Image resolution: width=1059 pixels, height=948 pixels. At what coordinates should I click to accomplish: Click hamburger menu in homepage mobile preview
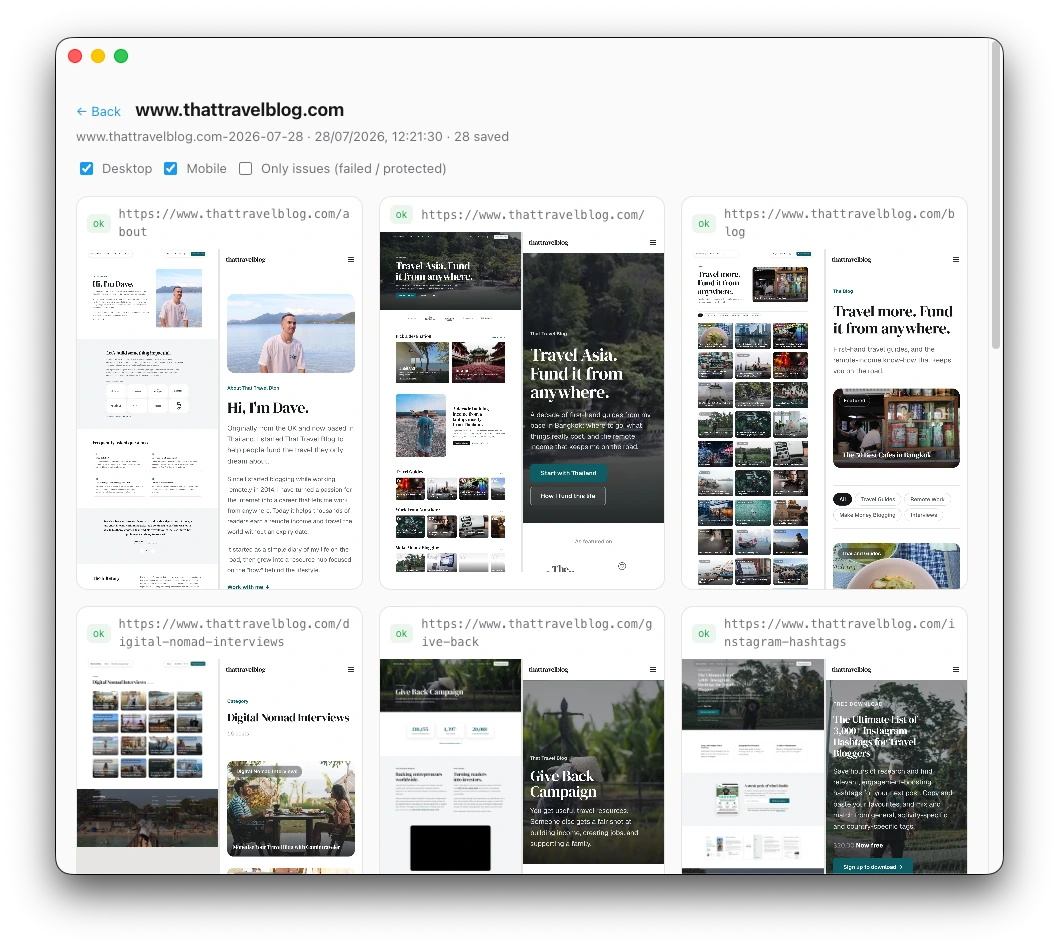[x=652, y=242]
